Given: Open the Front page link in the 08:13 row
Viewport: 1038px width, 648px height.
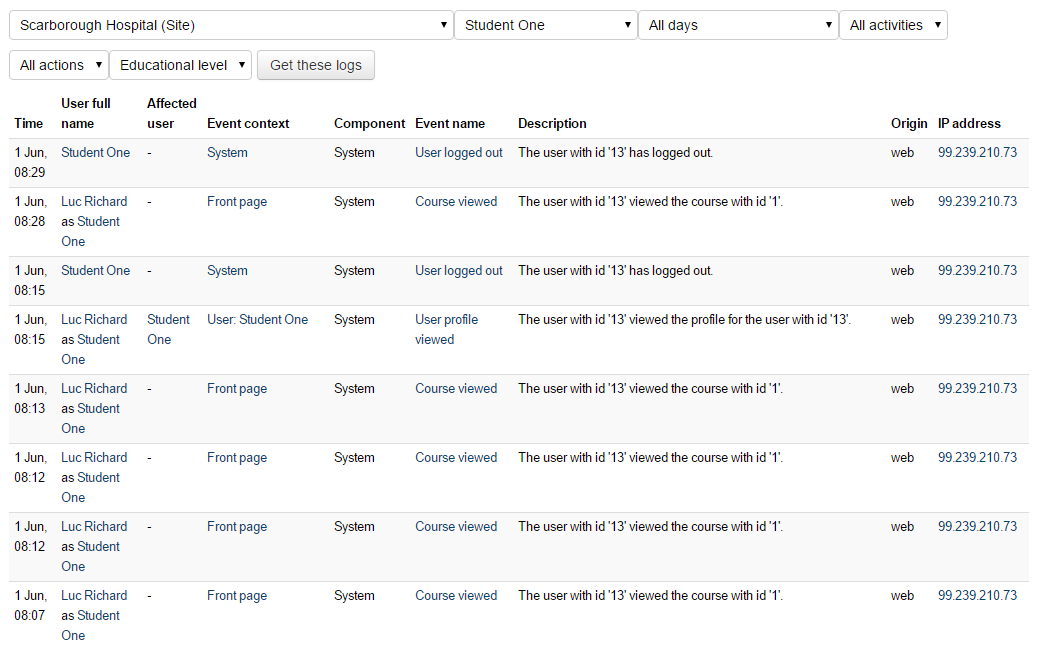Looking at the screenshot, I should click(237, 389).
